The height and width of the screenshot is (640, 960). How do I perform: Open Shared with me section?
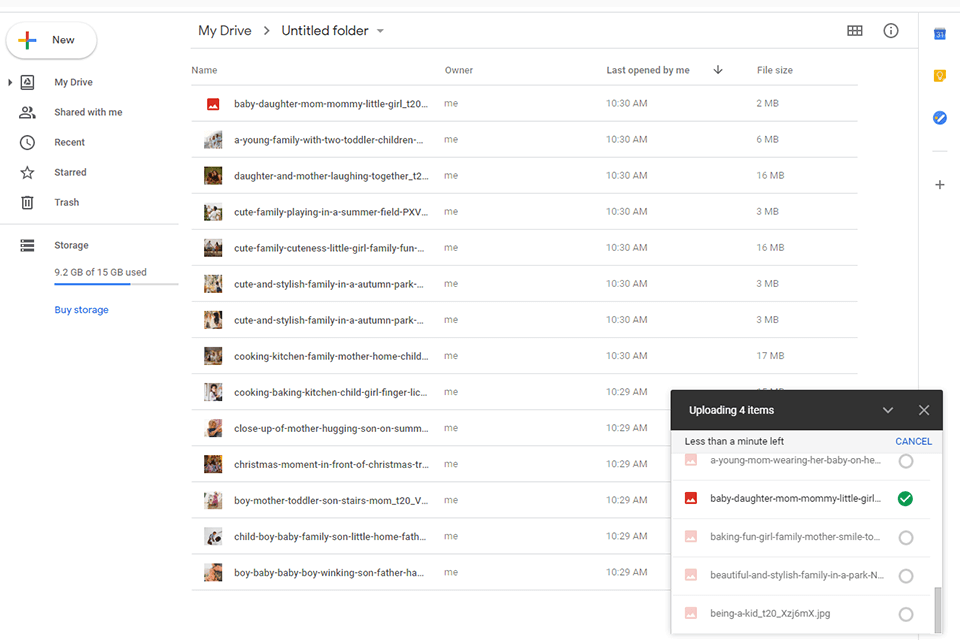click(88, 112)
